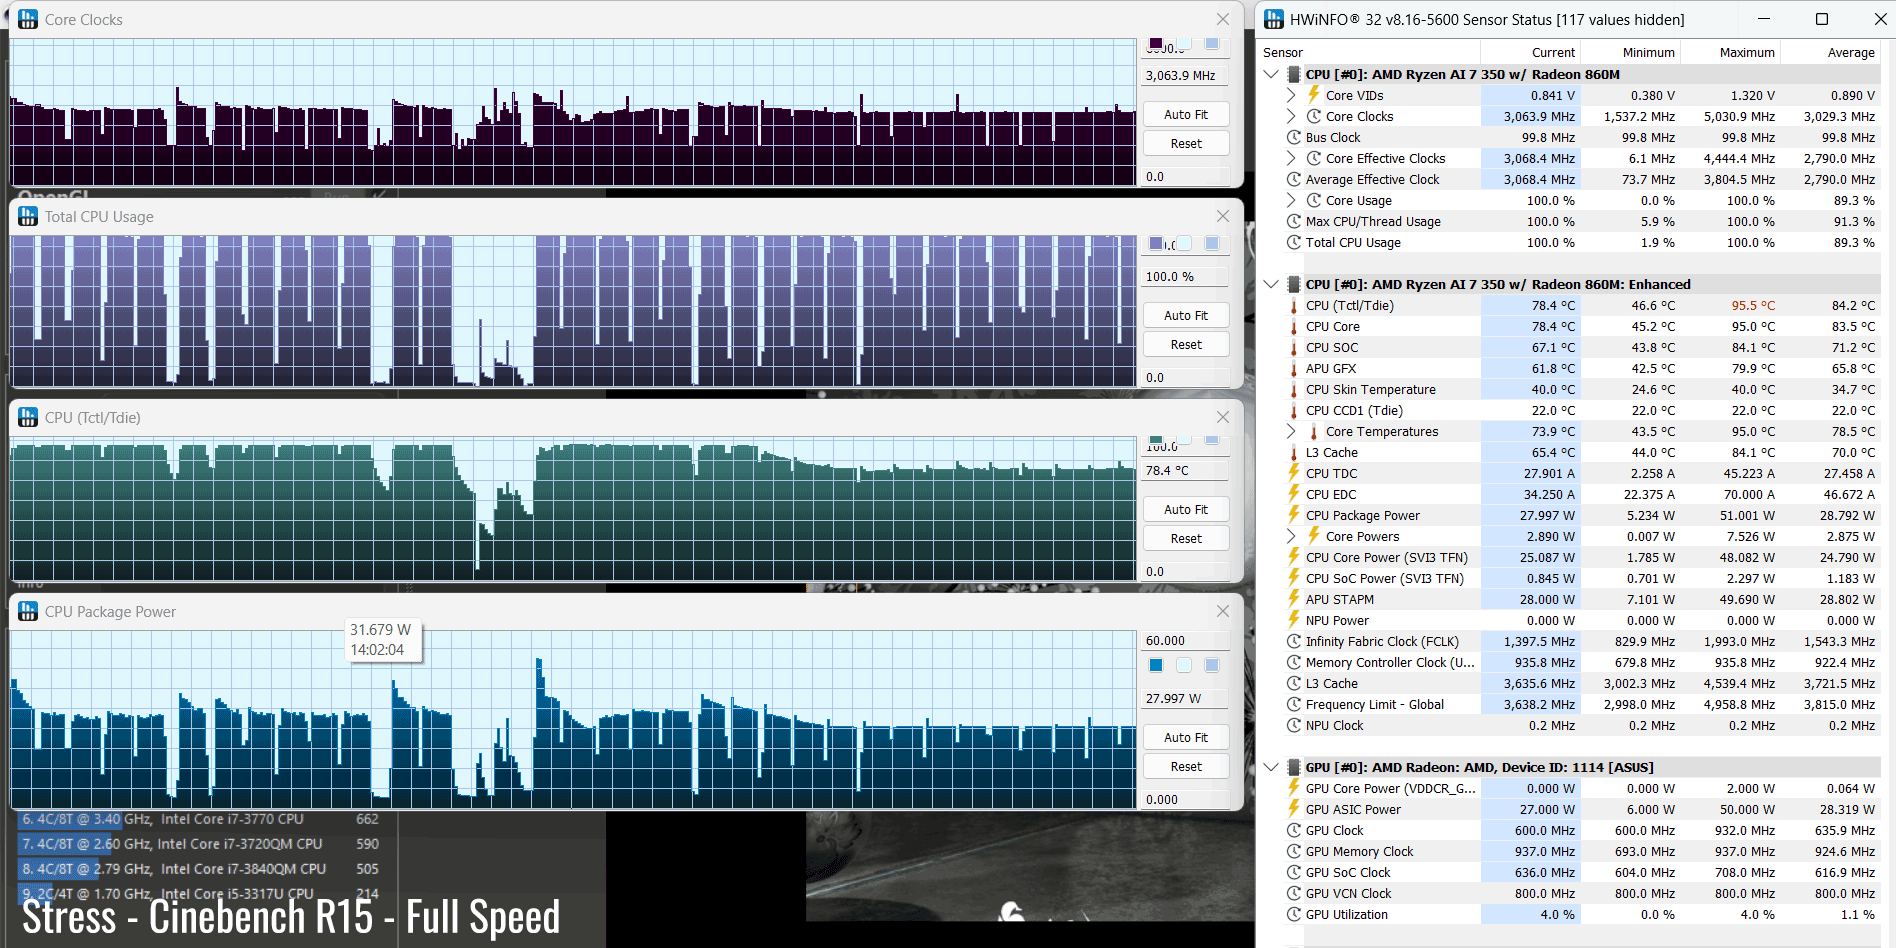The height and width of the screenshot is (948, 1896).
Task: Collapse the CPU [#0] Enhanced sensor group
Action: (1271, 285)
